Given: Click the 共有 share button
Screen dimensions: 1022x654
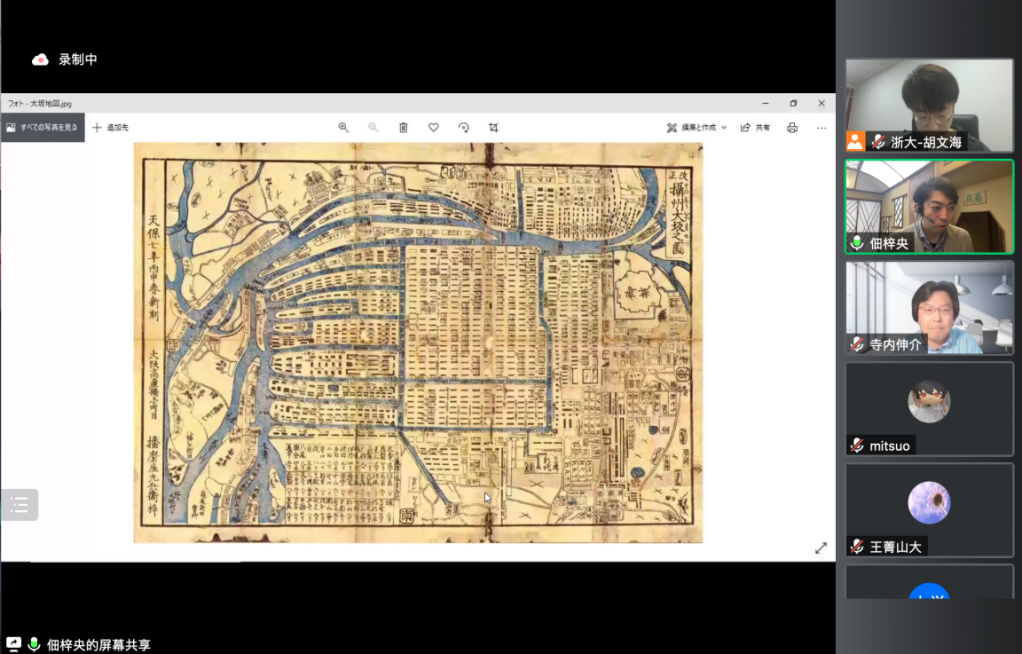Looking at the screenshot, I should 755,127.
